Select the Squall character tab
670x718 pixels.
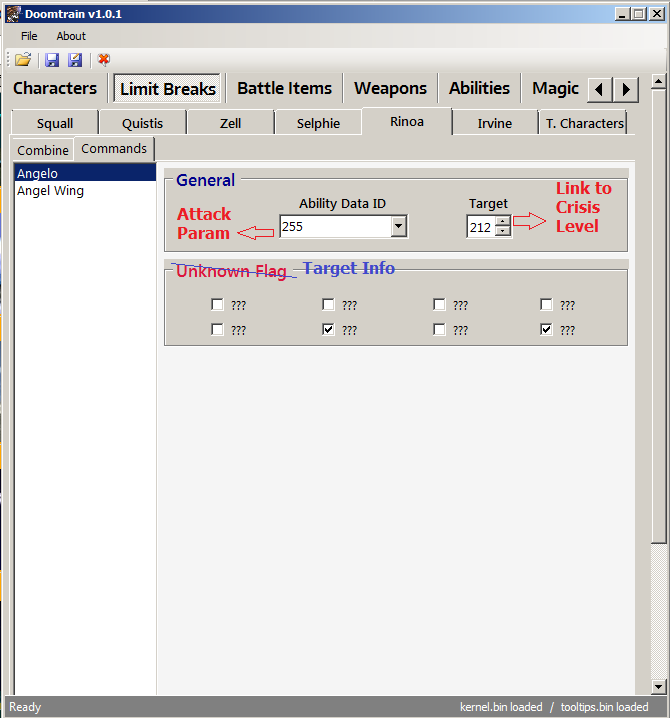(x=55, y=123)
